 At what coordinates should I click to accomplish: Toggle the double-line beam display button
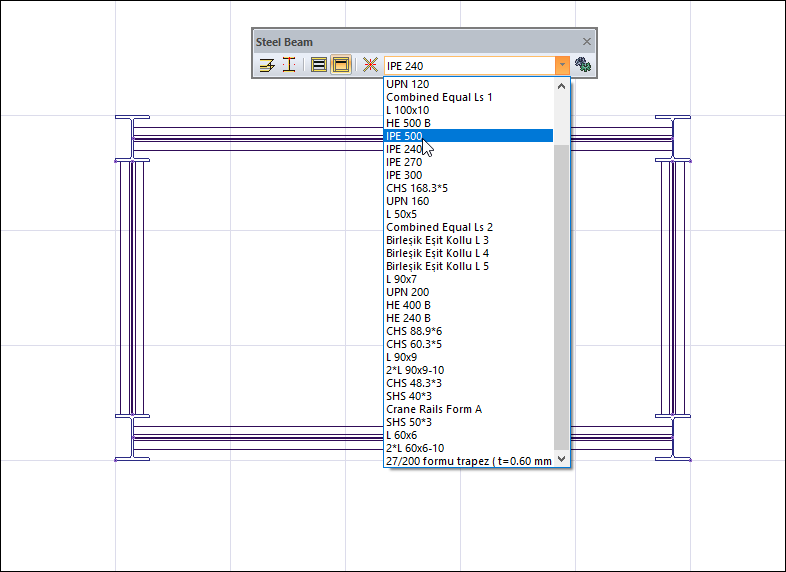coord(319,65)
